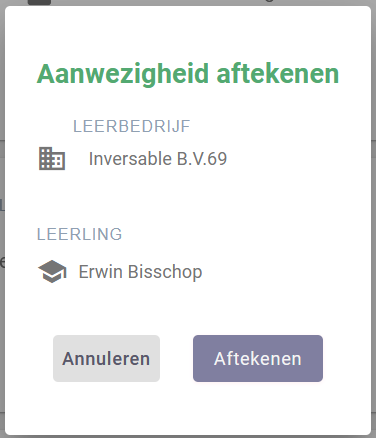Dismiss dialog by clicking dimmed backdrop above it
This screenshot has width=376, height=438.
(x=187, y=2)
